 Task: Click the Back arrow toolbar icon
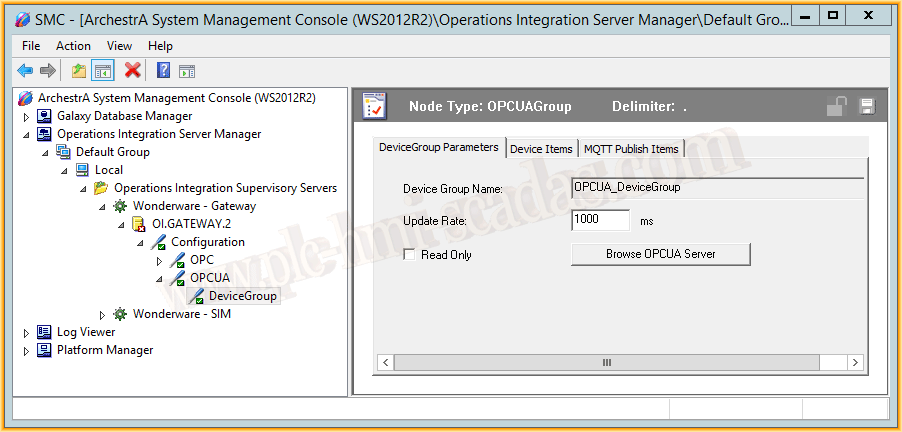point(25,70)
